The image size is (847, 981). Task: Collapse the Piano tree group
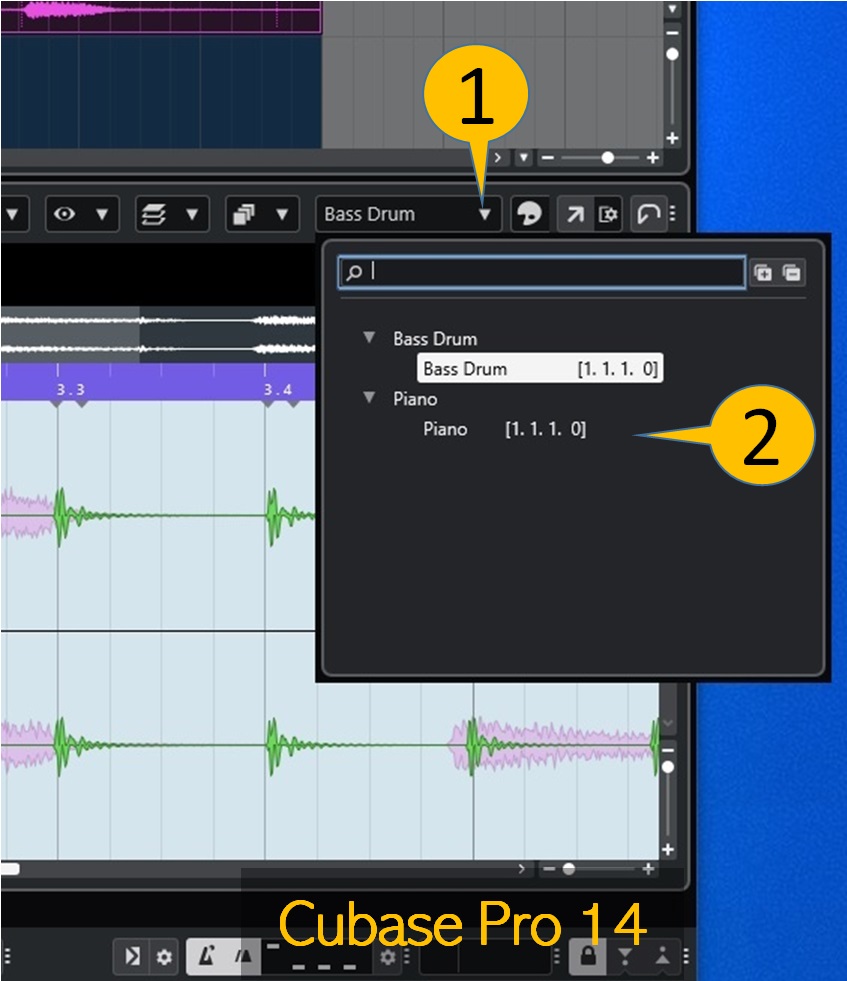tap(369, 398)
